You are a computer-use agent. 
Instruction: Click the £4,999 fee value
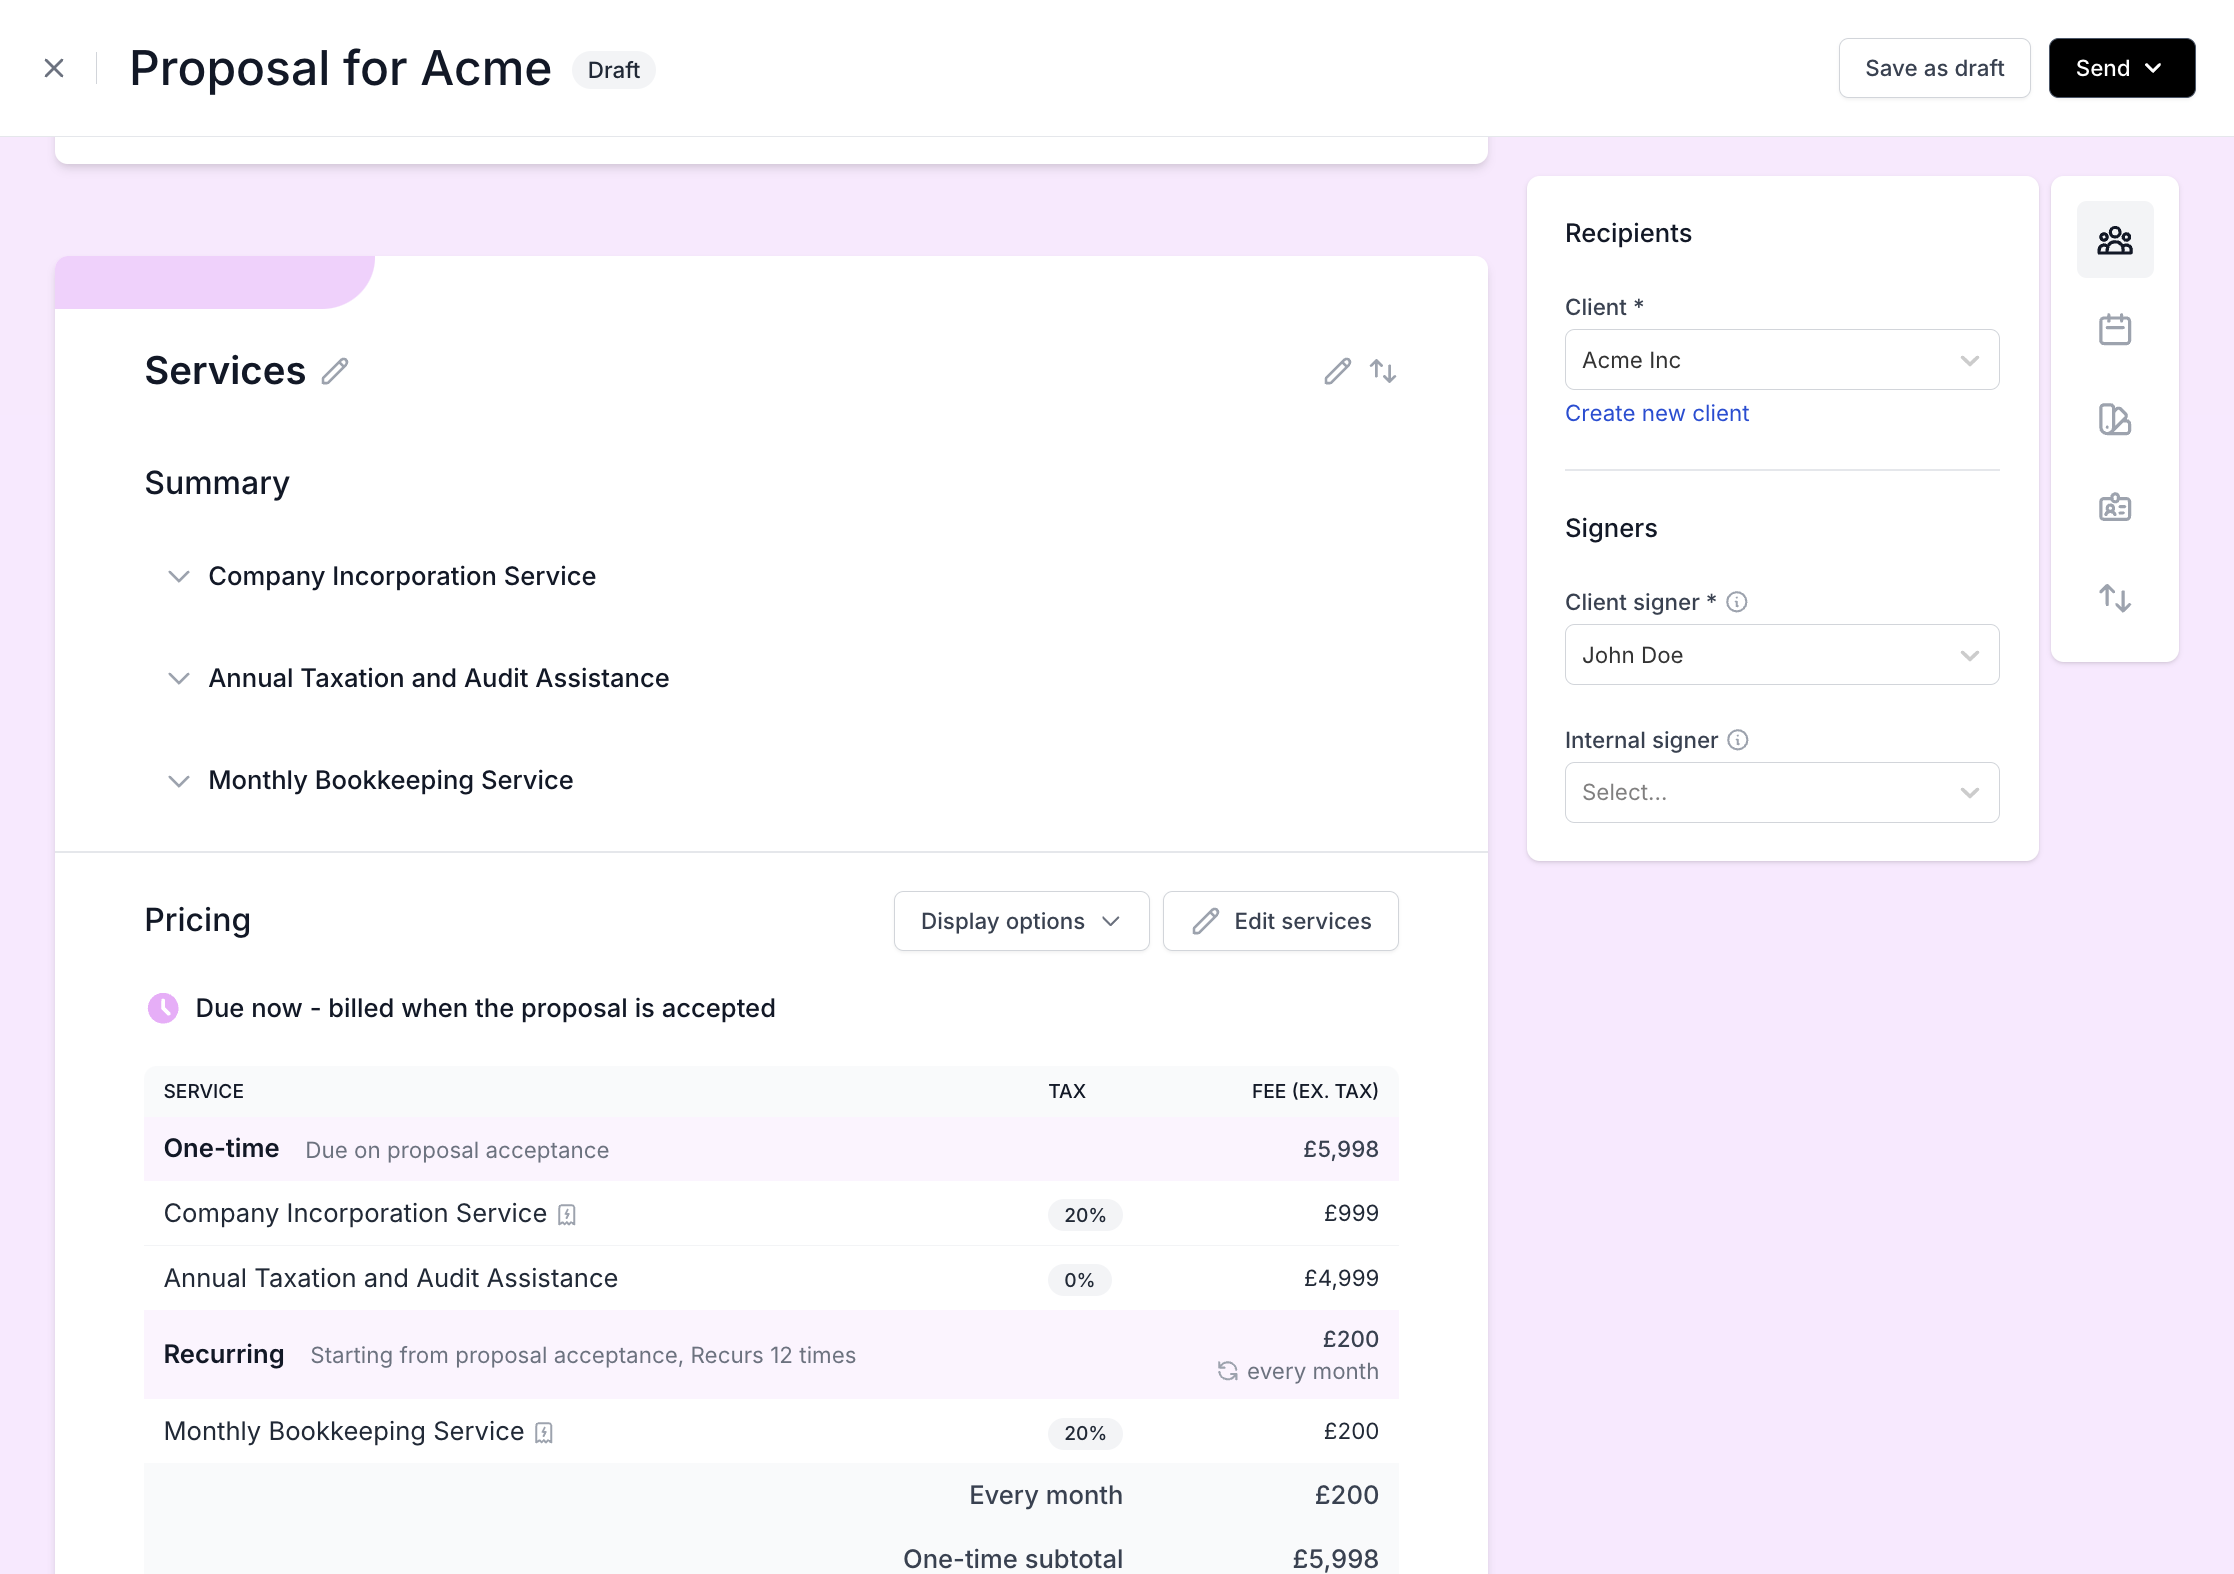point(1341,1278)
